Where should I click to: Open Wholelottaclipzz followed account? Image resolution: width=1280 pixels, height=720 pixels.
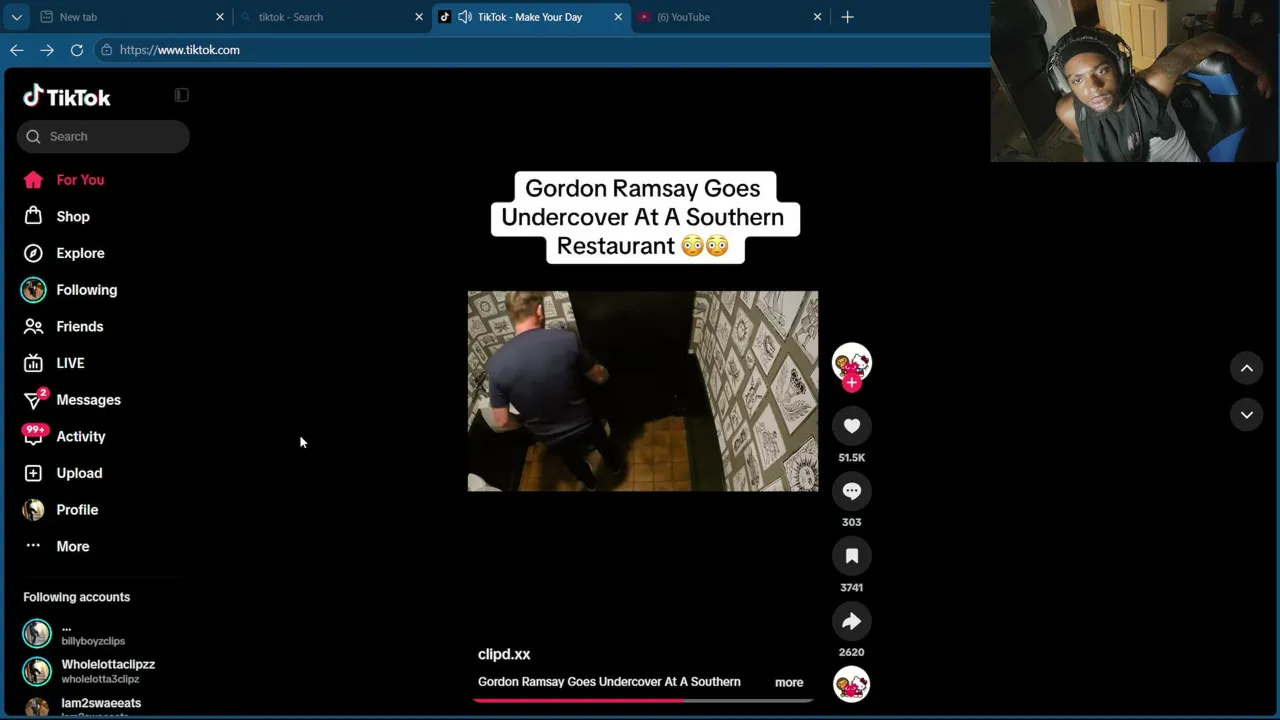(89, 671)
